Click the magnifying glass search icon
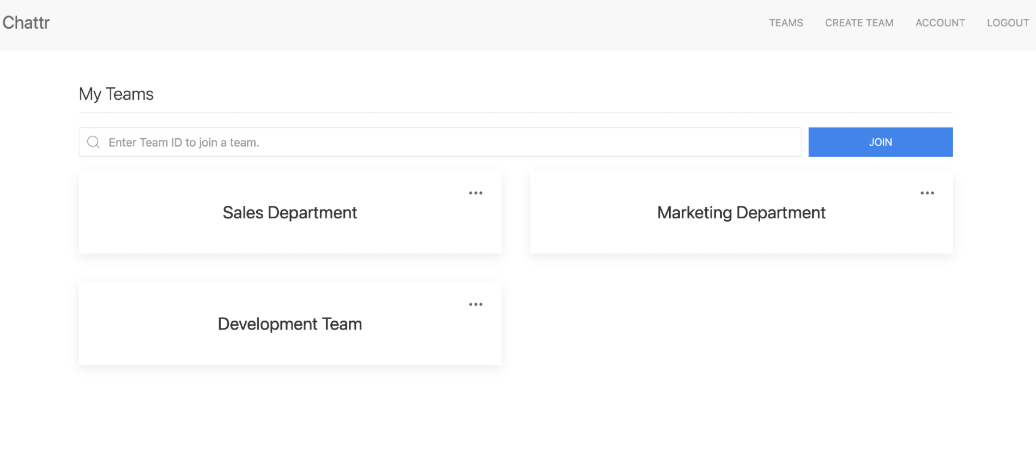The width and height of the screenshot is (1036, 460). pos(94,142)
